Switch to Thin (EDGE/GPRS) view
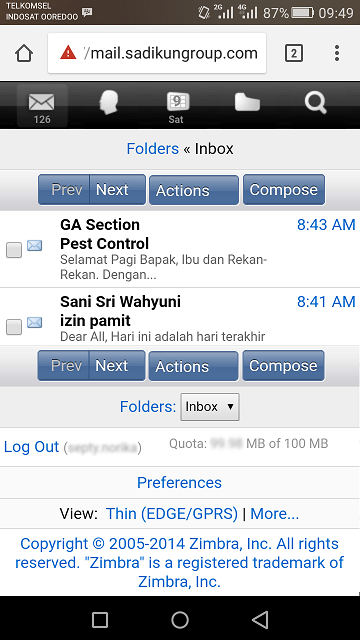 tap(172, 513)
